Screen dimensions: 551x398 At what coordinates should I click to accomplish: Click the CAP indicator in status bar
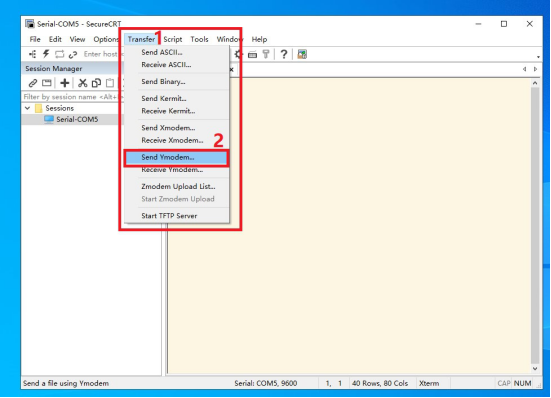coord(504,383)
